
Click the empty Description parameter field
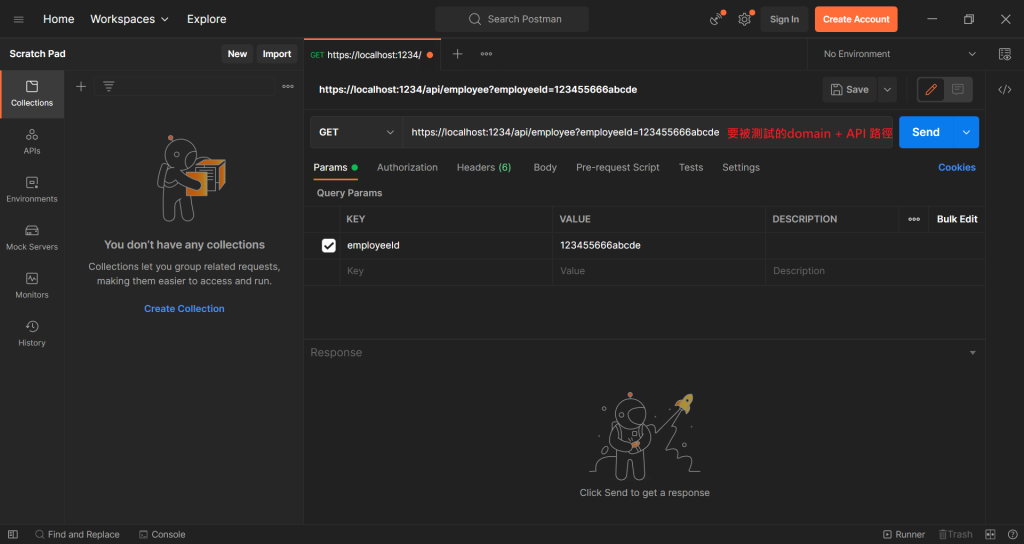point(875,271)
